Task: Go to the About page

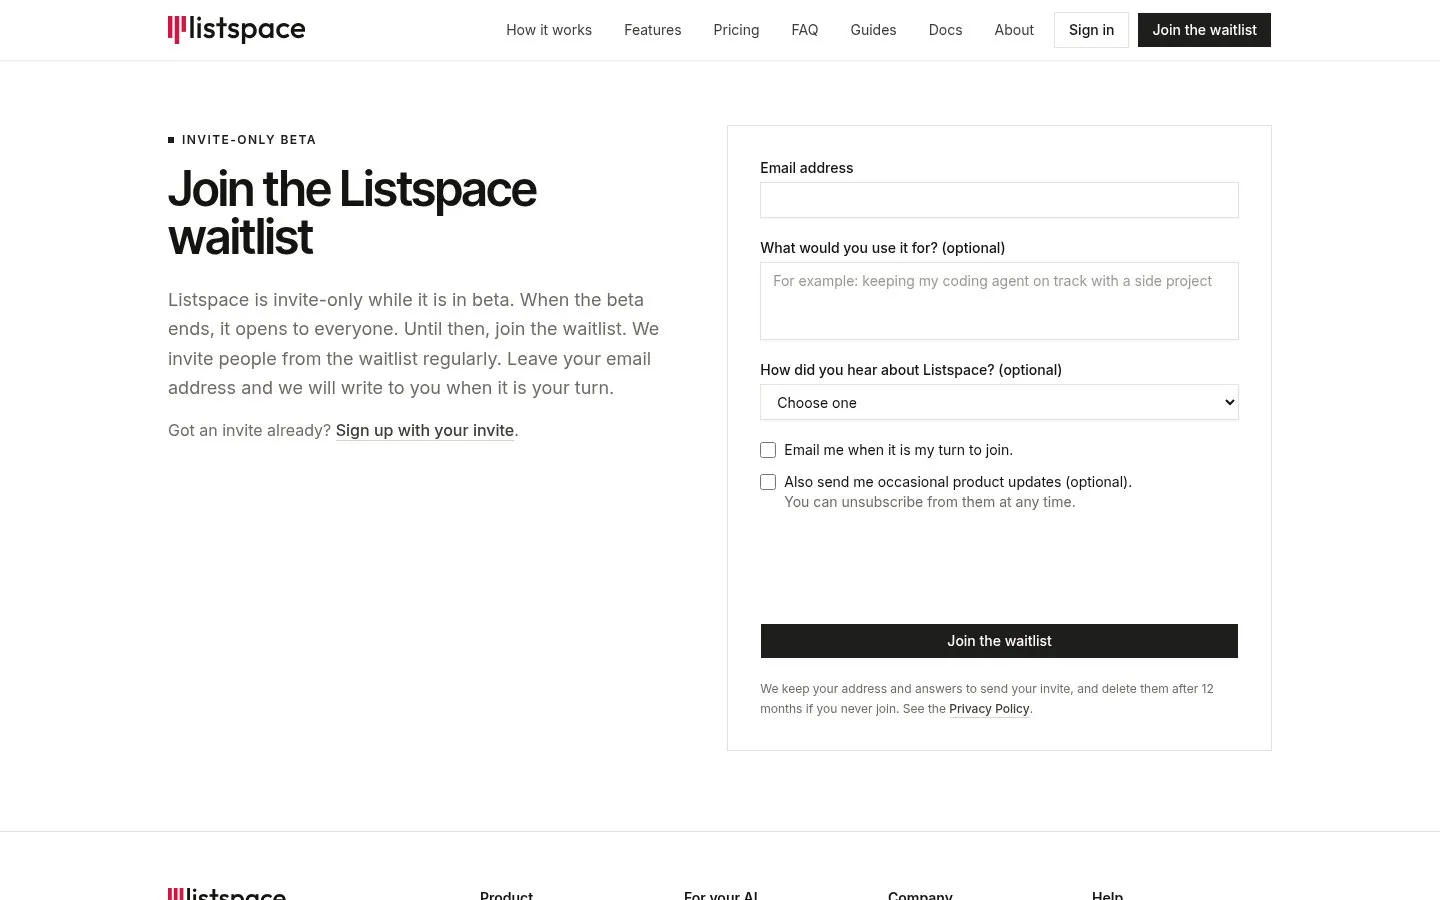Action: (x=1014, y=30)
